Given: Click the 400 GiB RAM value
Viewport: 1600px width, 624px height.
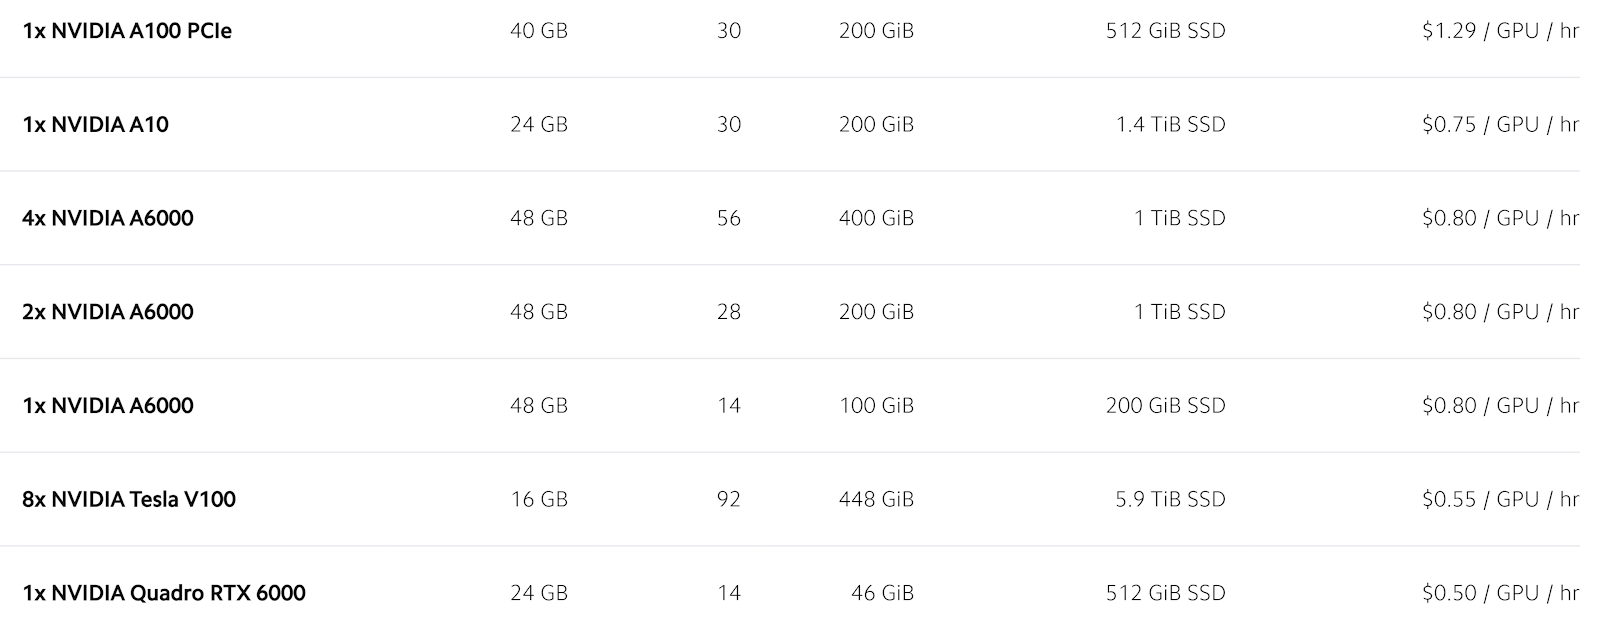Looking at the screenshot, I should pos(876,218).
